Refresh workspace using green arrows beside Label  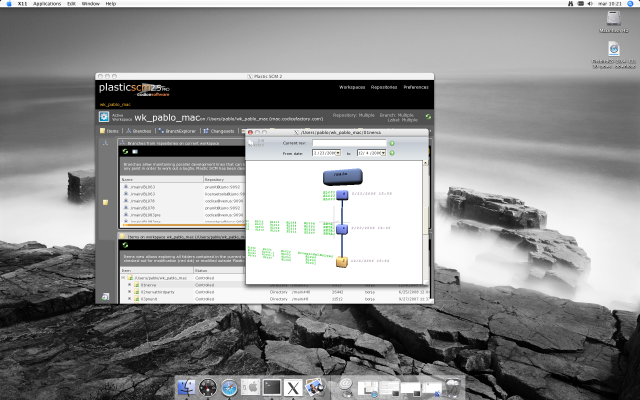pyautogui.click(x=428, y=117)
